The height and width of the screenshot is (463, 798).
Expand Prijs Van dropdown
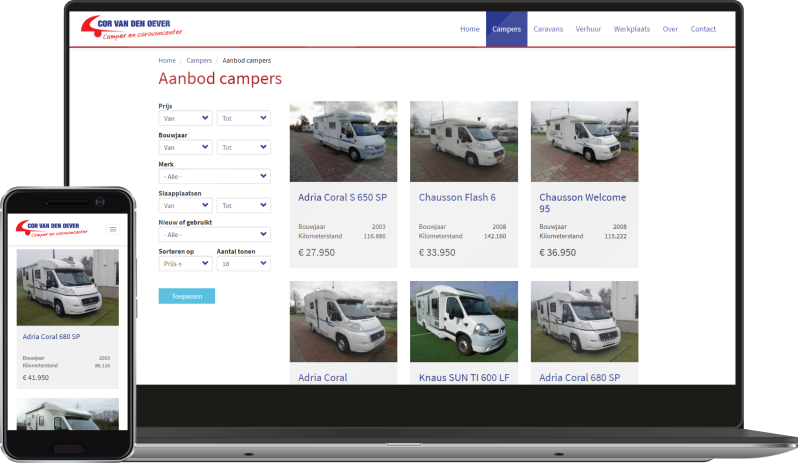(x=185, y=118)
